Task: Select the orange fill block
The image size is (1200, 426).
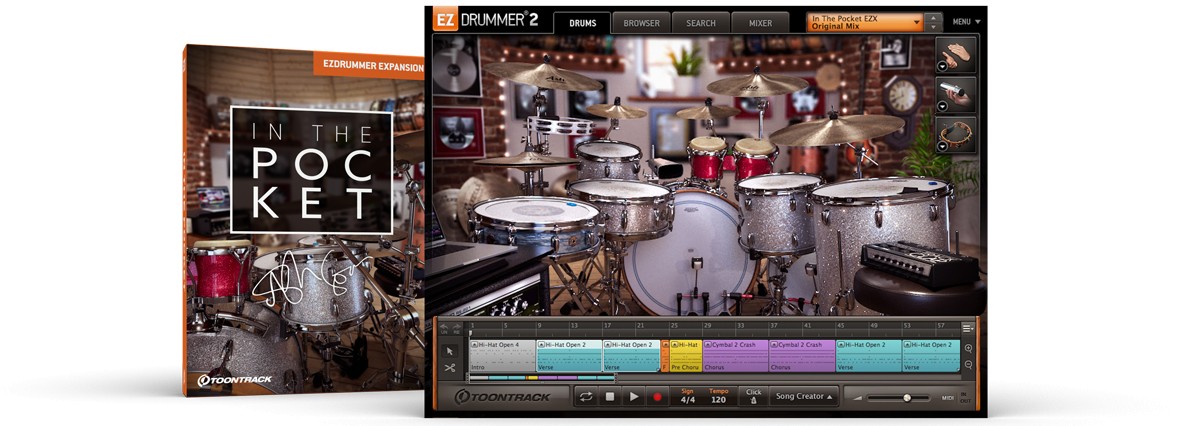Action: [665, 355]
